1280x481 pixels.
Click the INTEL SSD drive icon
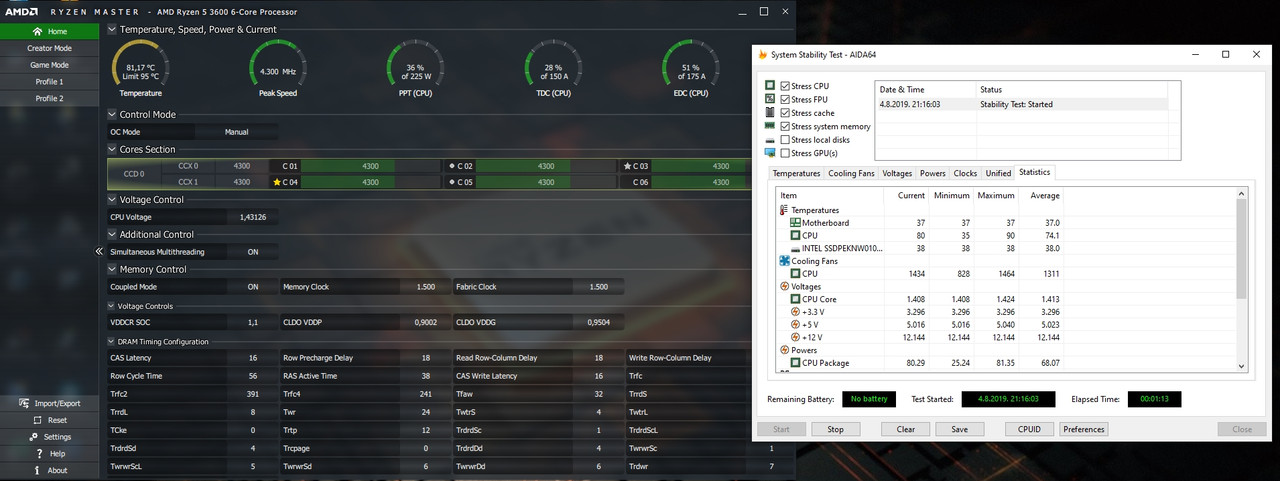click(796, 248)
